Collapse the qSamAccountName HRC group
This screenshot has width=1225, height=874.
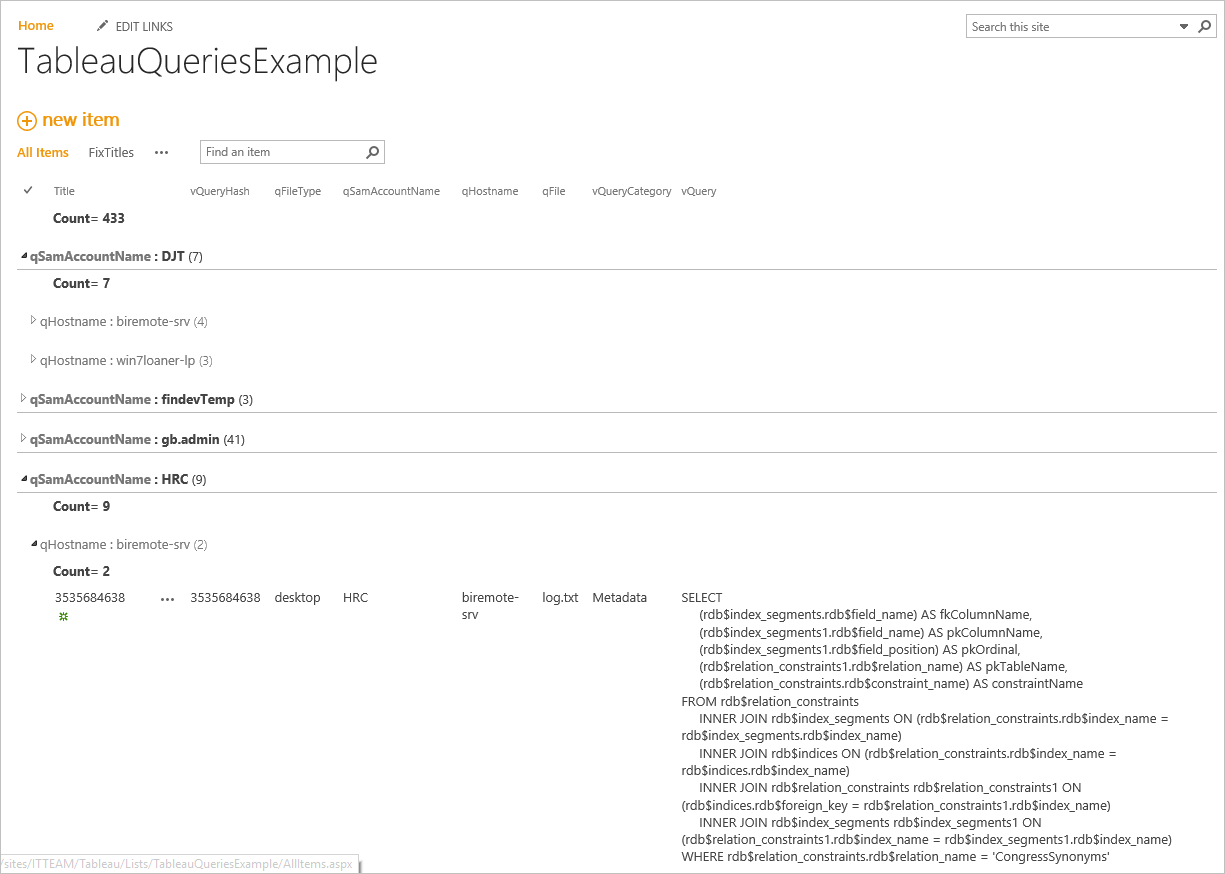click(24, 480)
